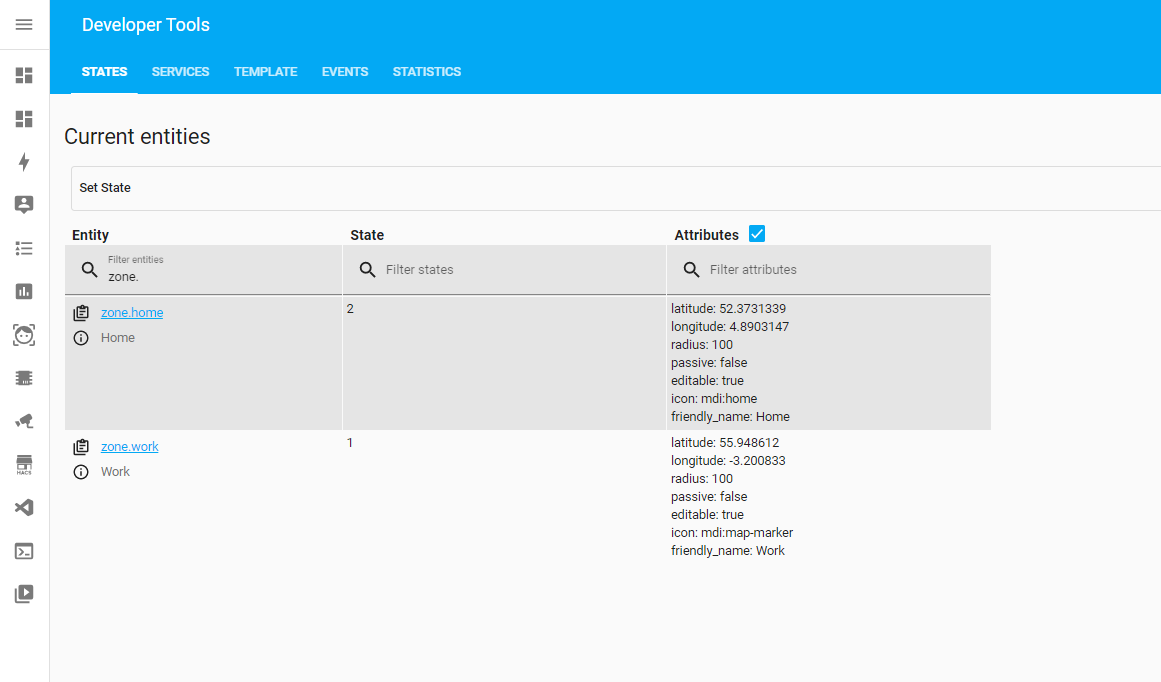Open the Terminal sidebar icon

coord(24,551)
